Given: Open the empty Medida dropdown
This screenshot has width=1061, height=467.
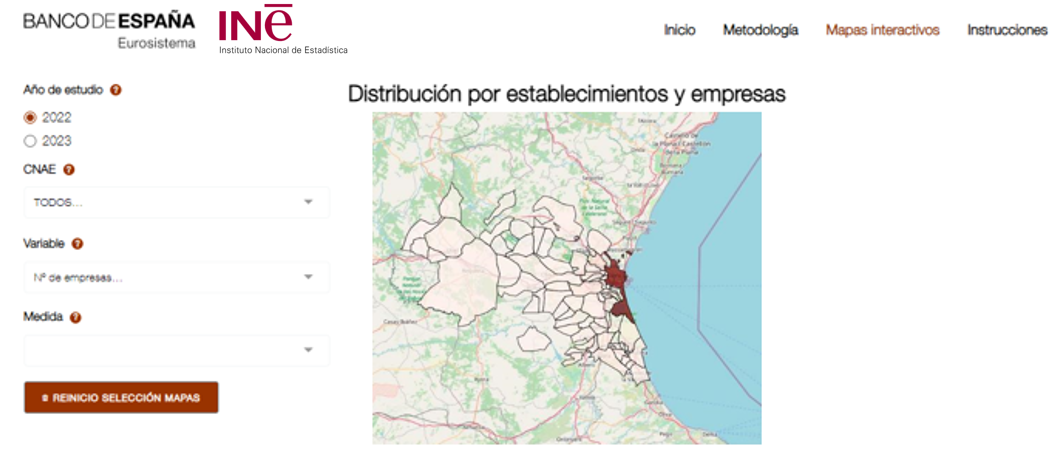Looking at the screenshot, I should [x=176, y=350].
